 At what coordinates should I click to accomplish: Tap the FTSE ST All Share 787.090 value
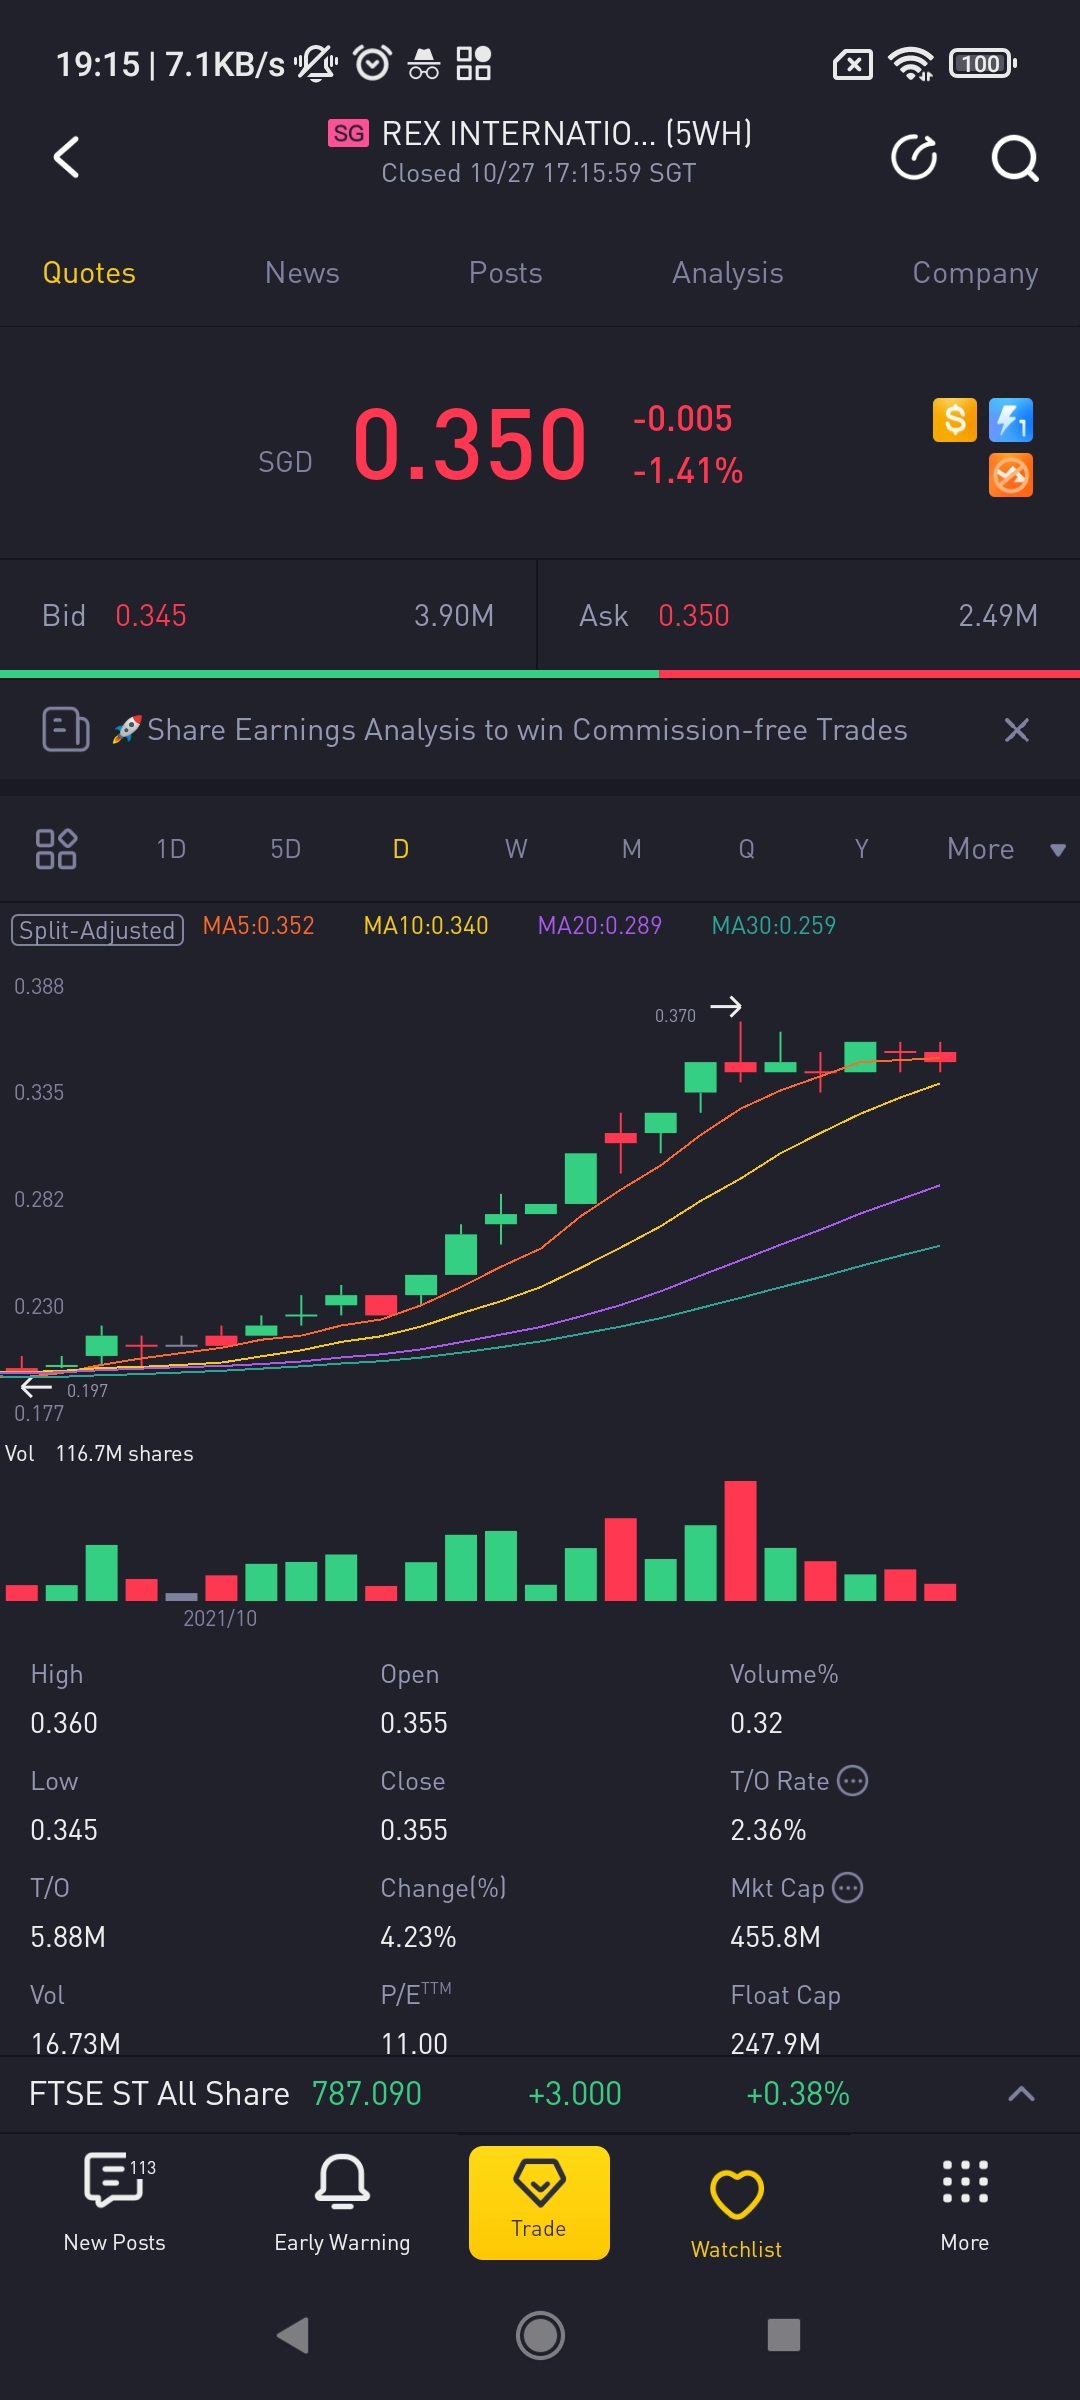[367, 2094]
